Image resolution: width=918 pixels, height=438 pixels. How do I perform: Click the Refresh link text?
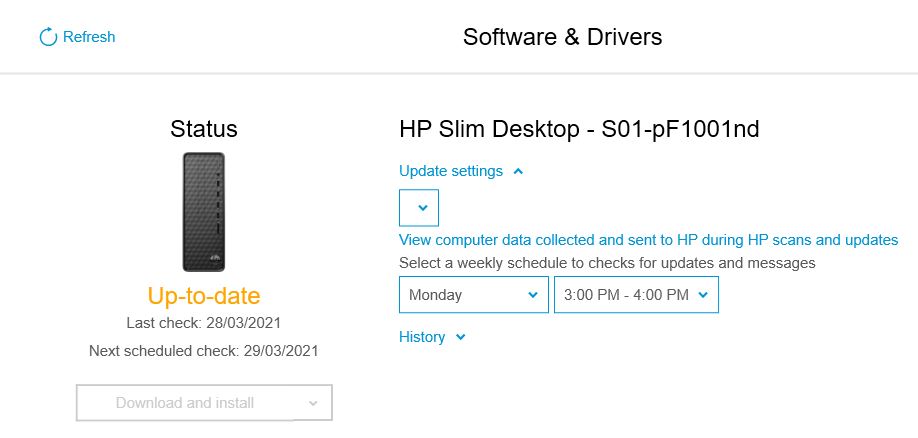[x=89, y=37]
